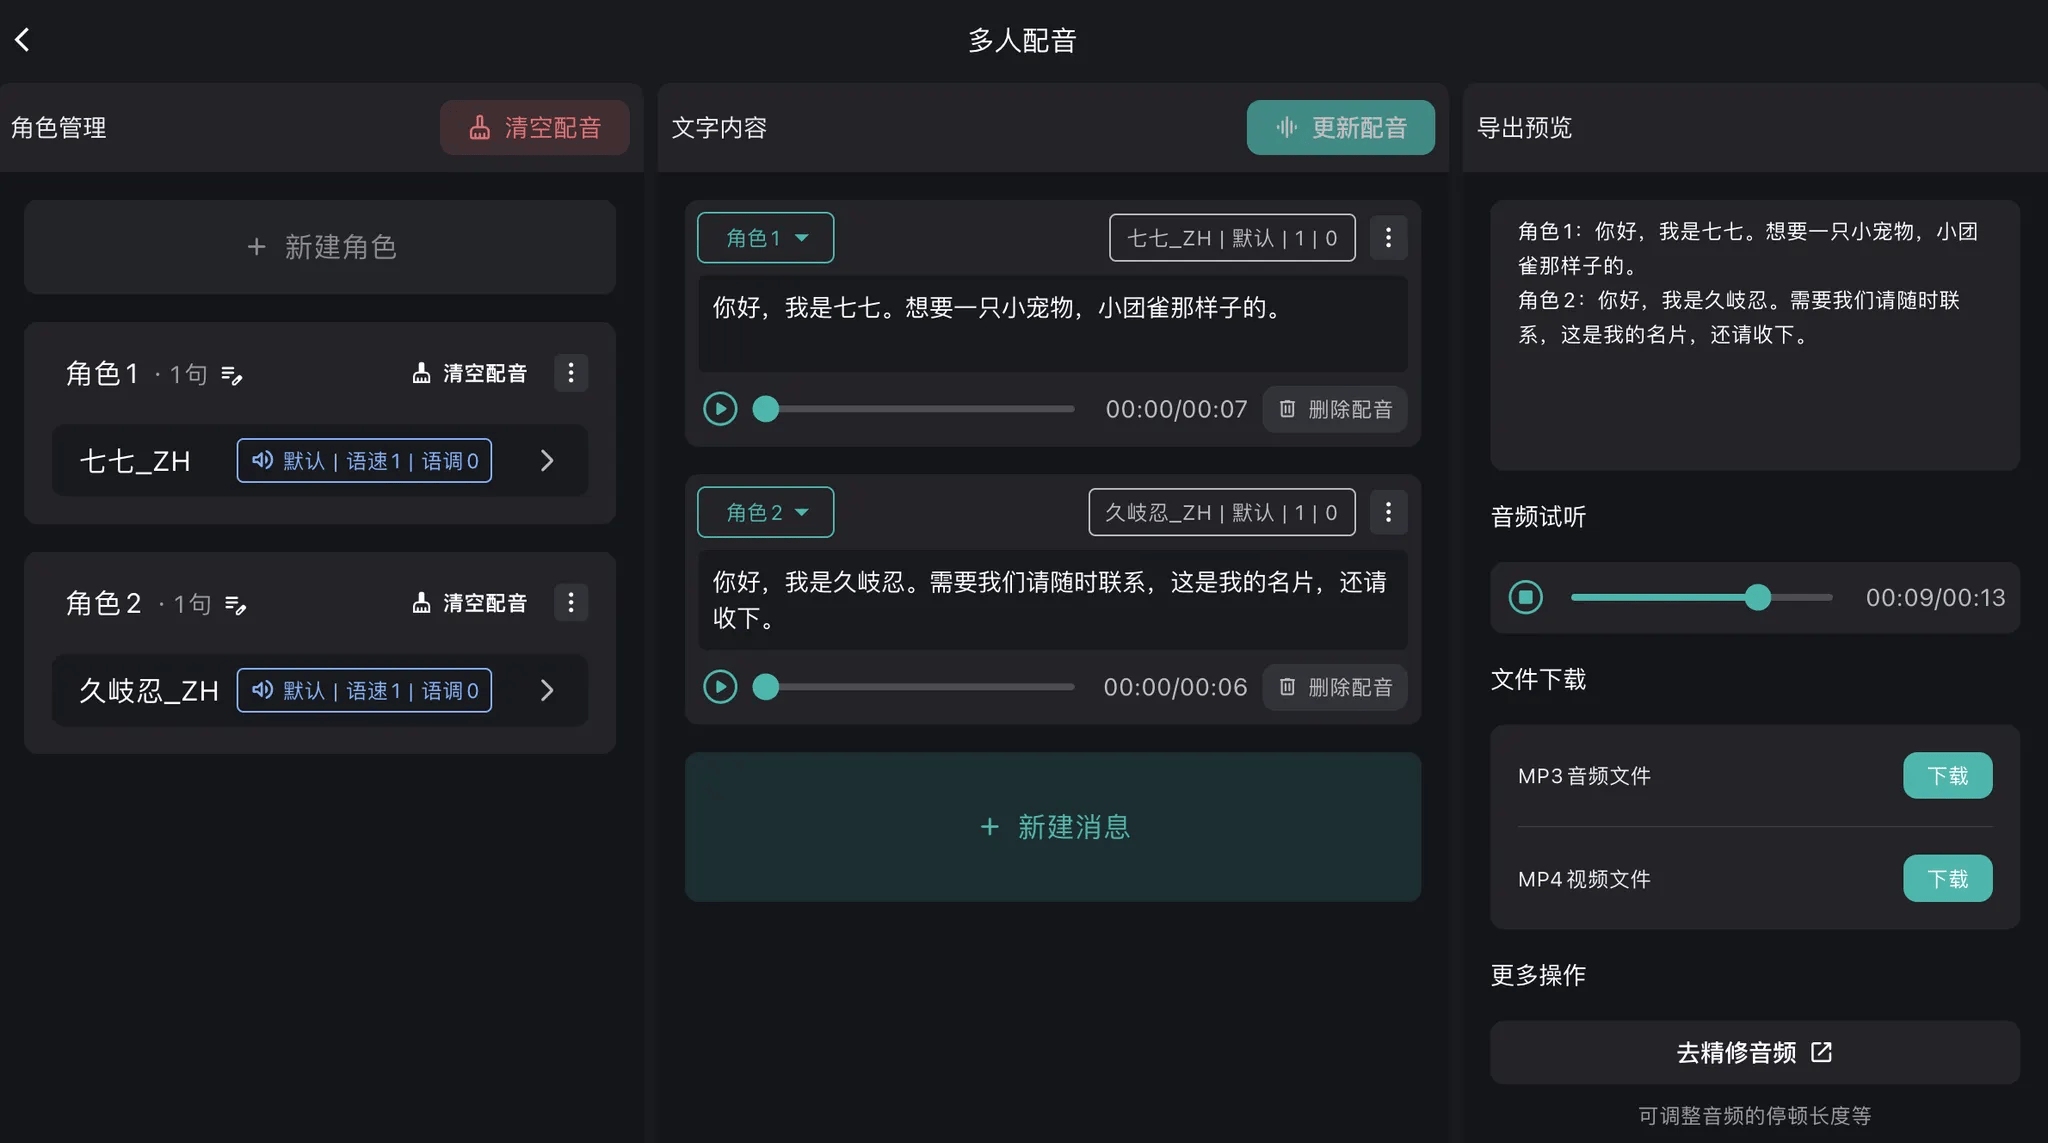Click edit icon next to 角色1 sentence count

click(x=232, y=375)
